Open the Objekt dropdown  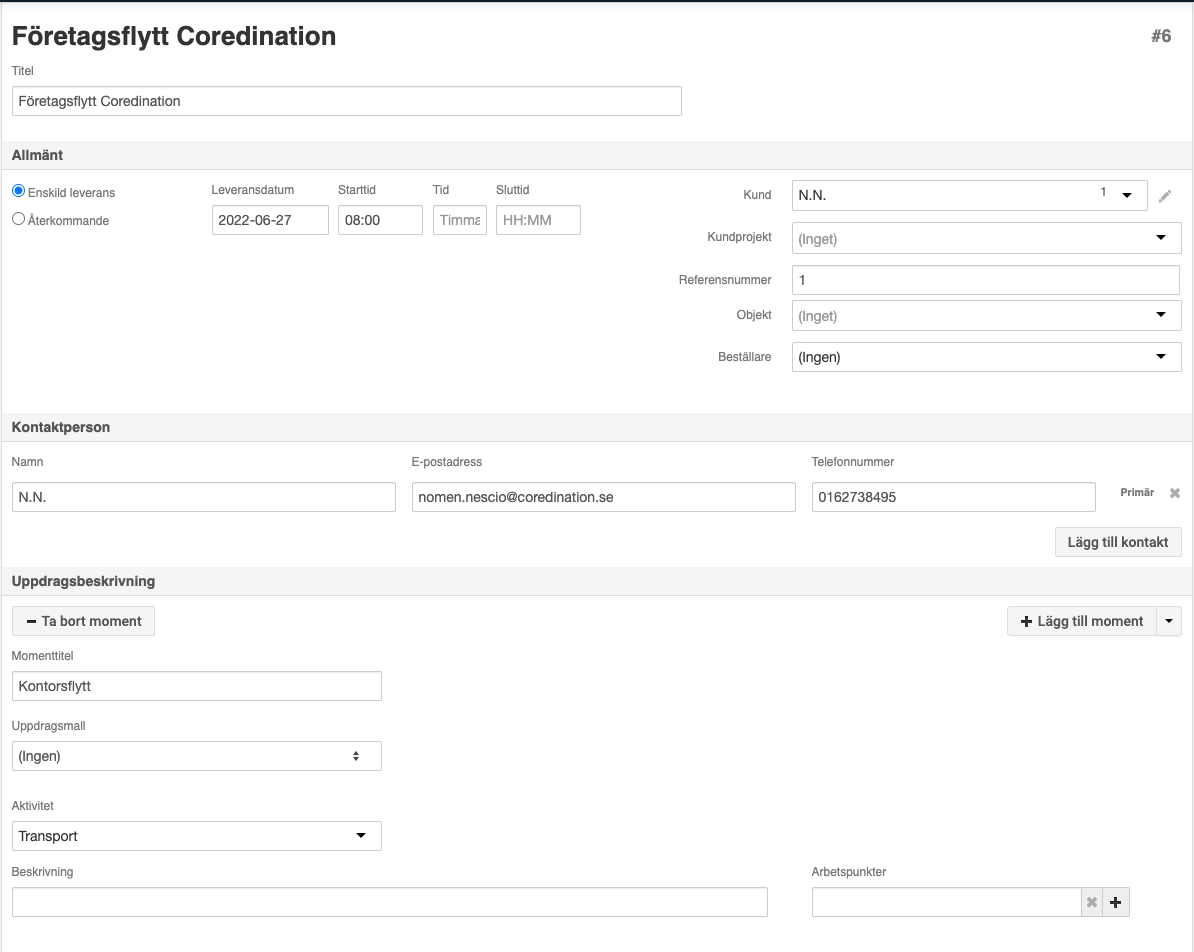(x=987, y=315)
